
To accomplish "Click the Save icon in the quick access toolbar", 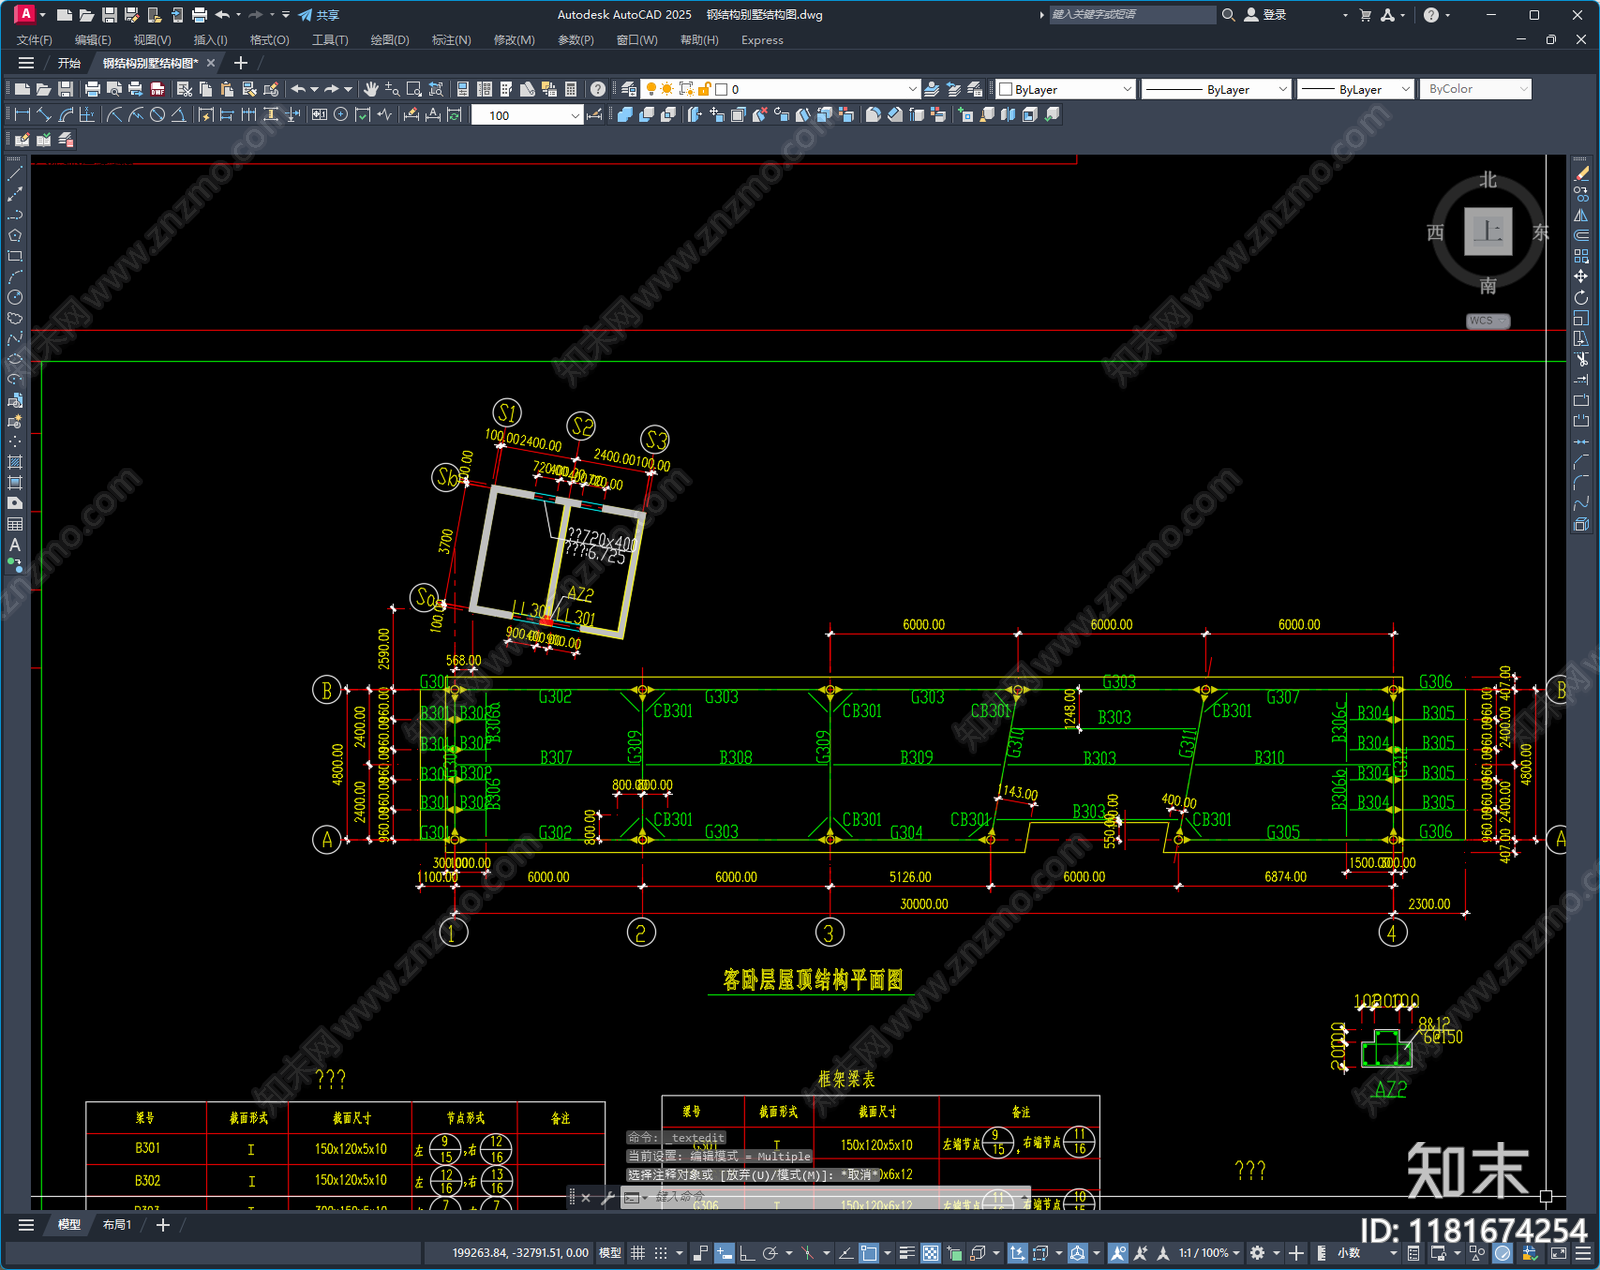I will tap(109, 15).
